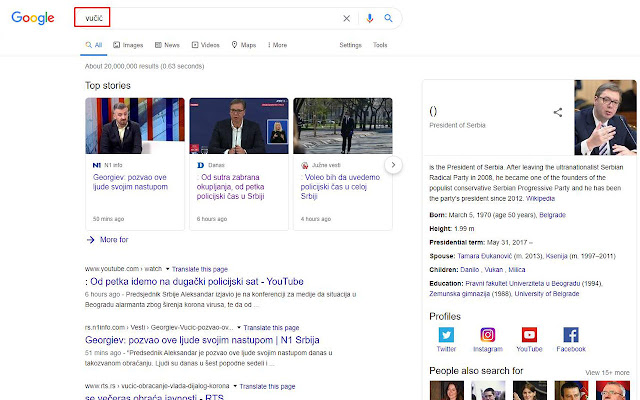Open the Danas story thumbnail
The height and width of the screenshot is (400, 640).
pyautogui.click(x=239, y=126)
